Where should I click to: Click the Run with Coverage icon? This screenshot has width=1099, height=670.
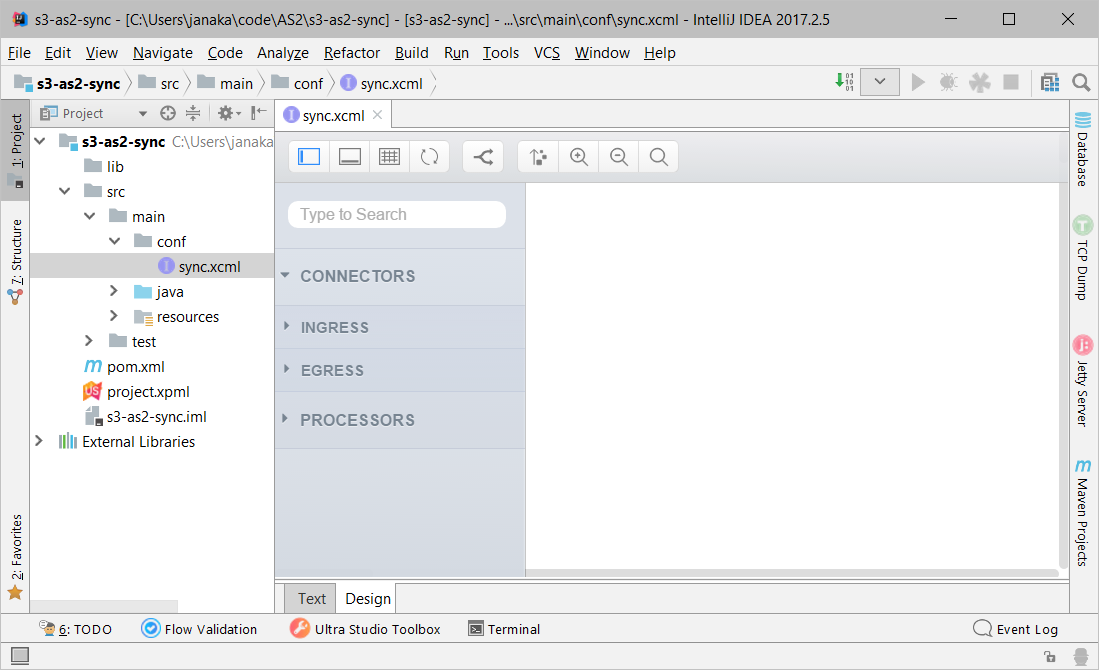click(980, 83)
